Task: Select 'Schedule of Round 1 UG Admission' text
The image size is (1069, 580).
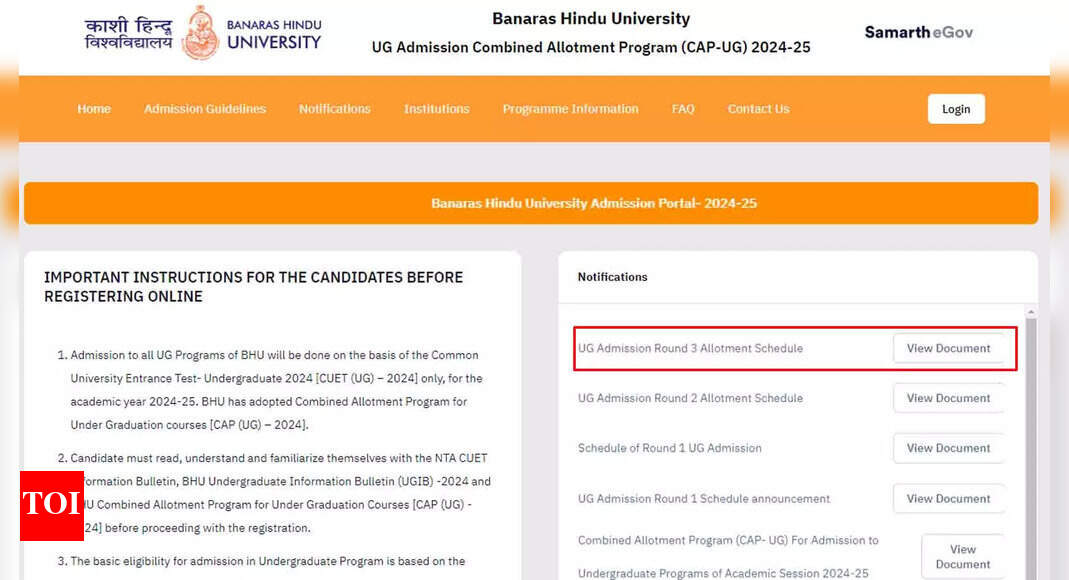Action: click(x=669, y=448)
